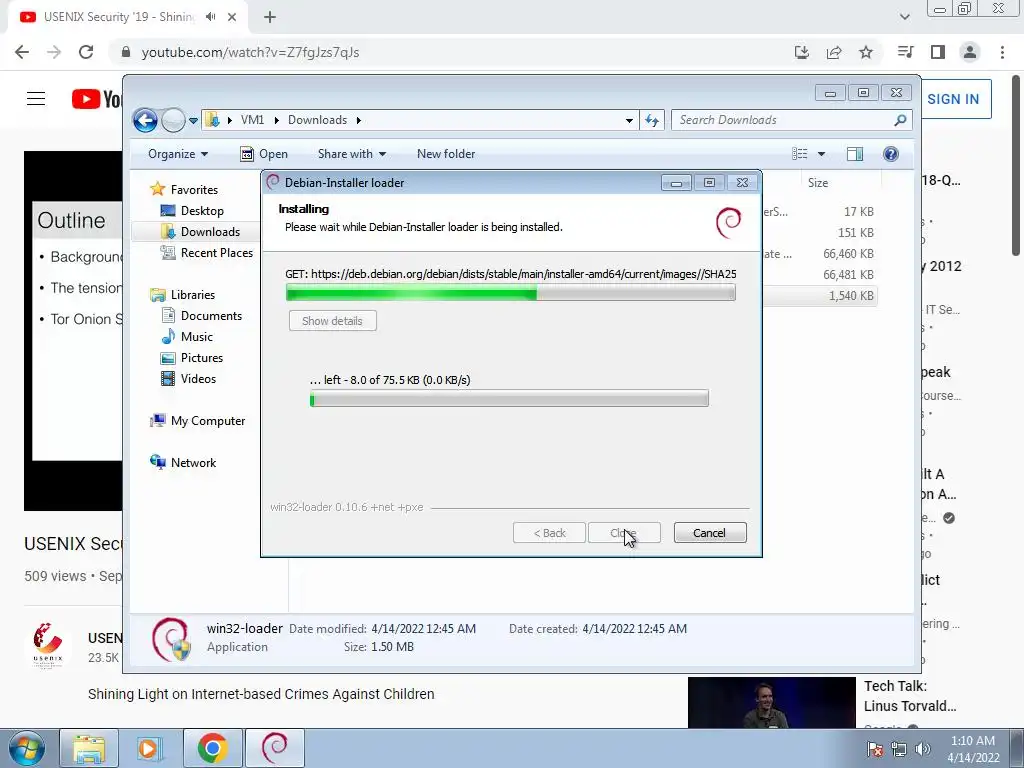
Task: Open Chrome media controls icon
Action: click(906, 52)
